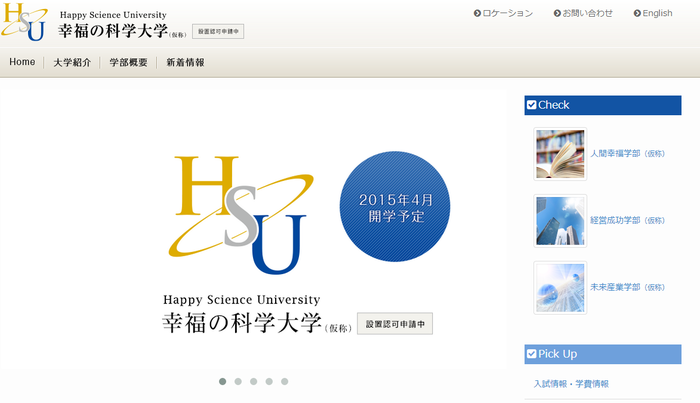
Task: Click the arrow icon beside ロケーション
Action: (477, 13)
